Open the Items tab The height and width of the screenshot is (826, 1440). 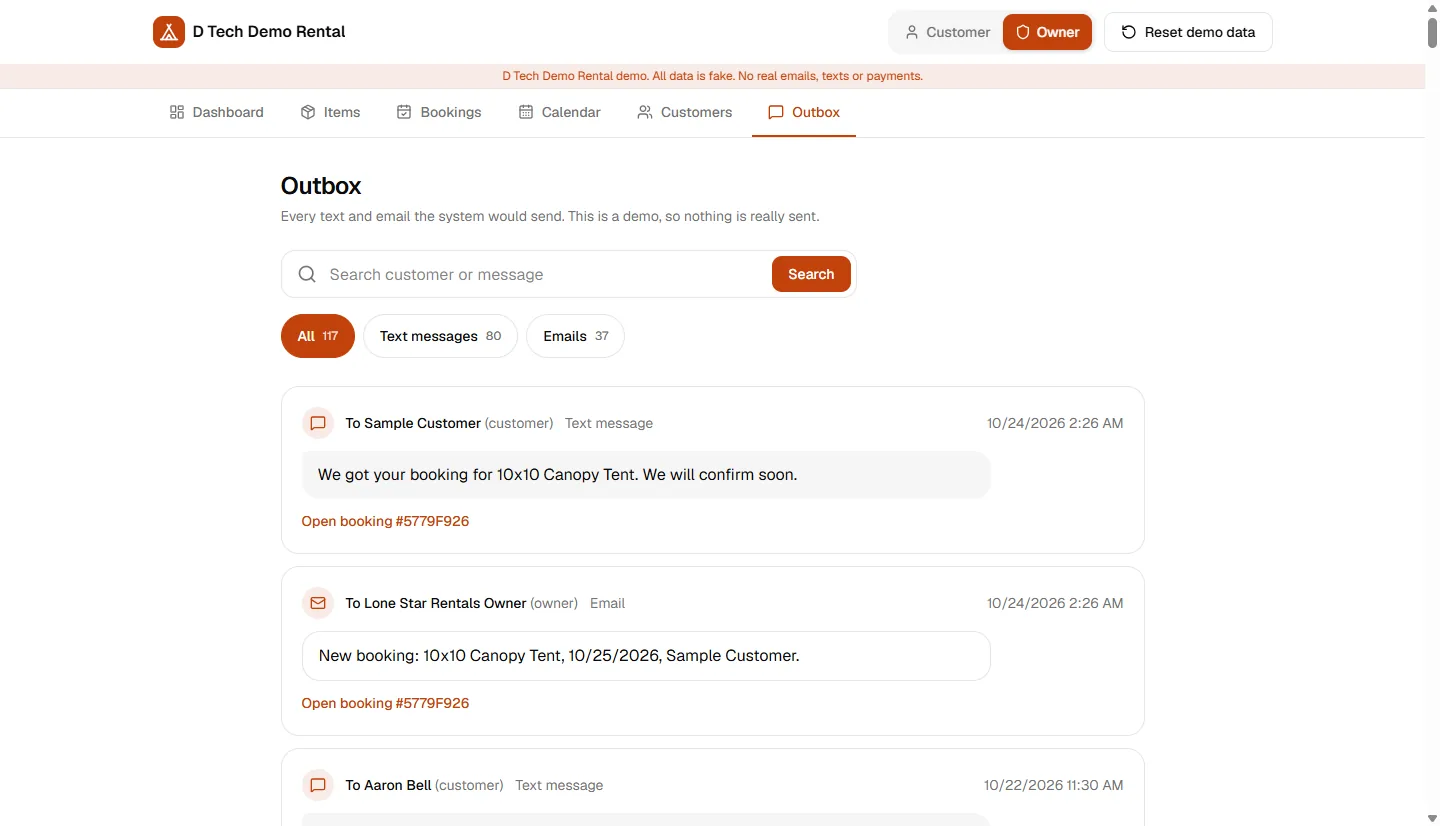coord(330,112)
